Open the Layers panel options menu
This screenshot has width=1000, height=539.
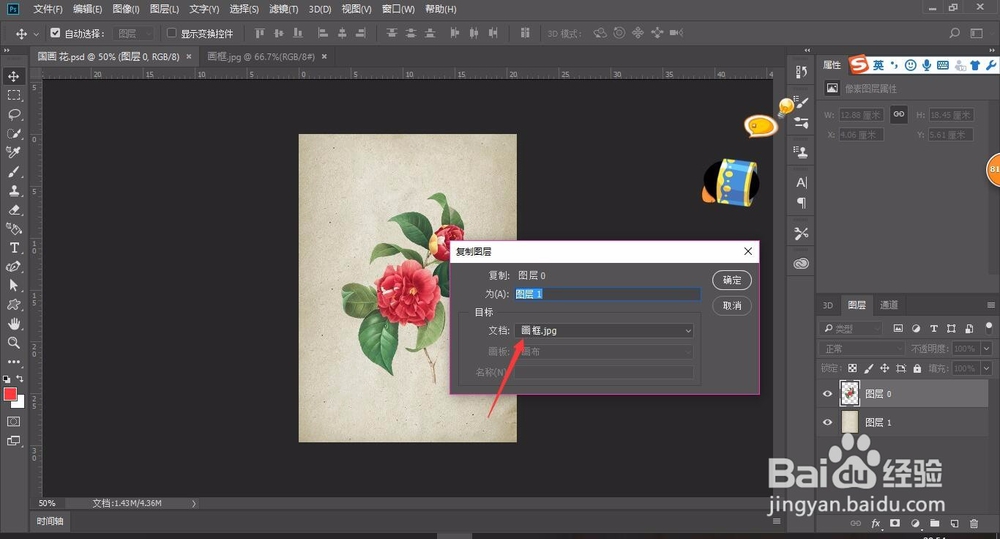tap(990, 305)
